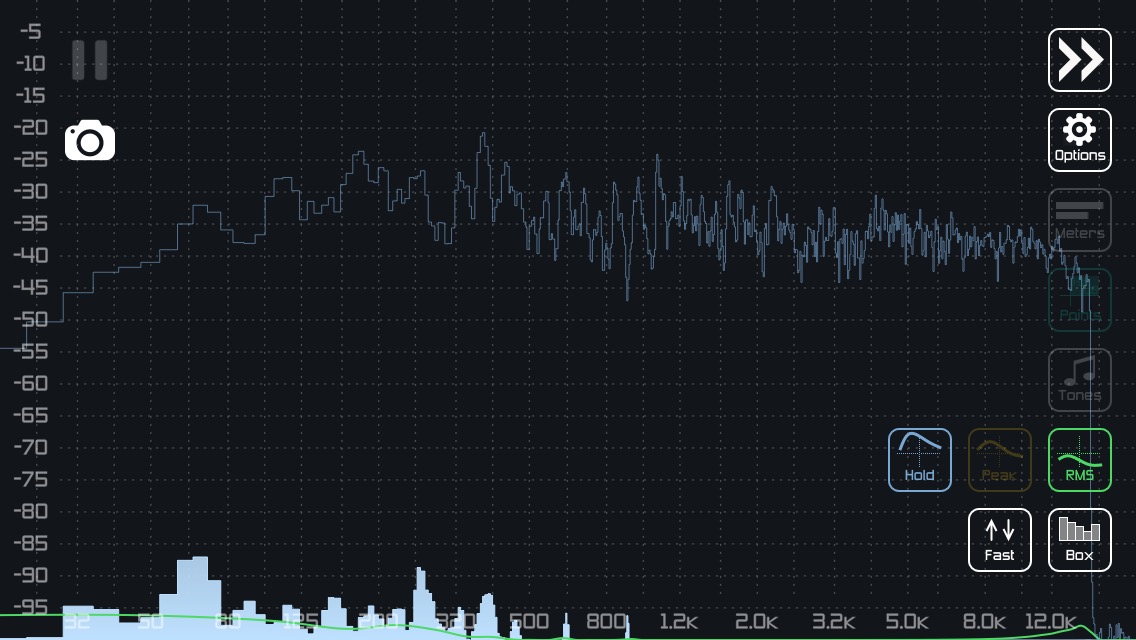Click the -5 dB axis label
The width and height of the screenshot is (1136, 640).
[x=30, y=32]
